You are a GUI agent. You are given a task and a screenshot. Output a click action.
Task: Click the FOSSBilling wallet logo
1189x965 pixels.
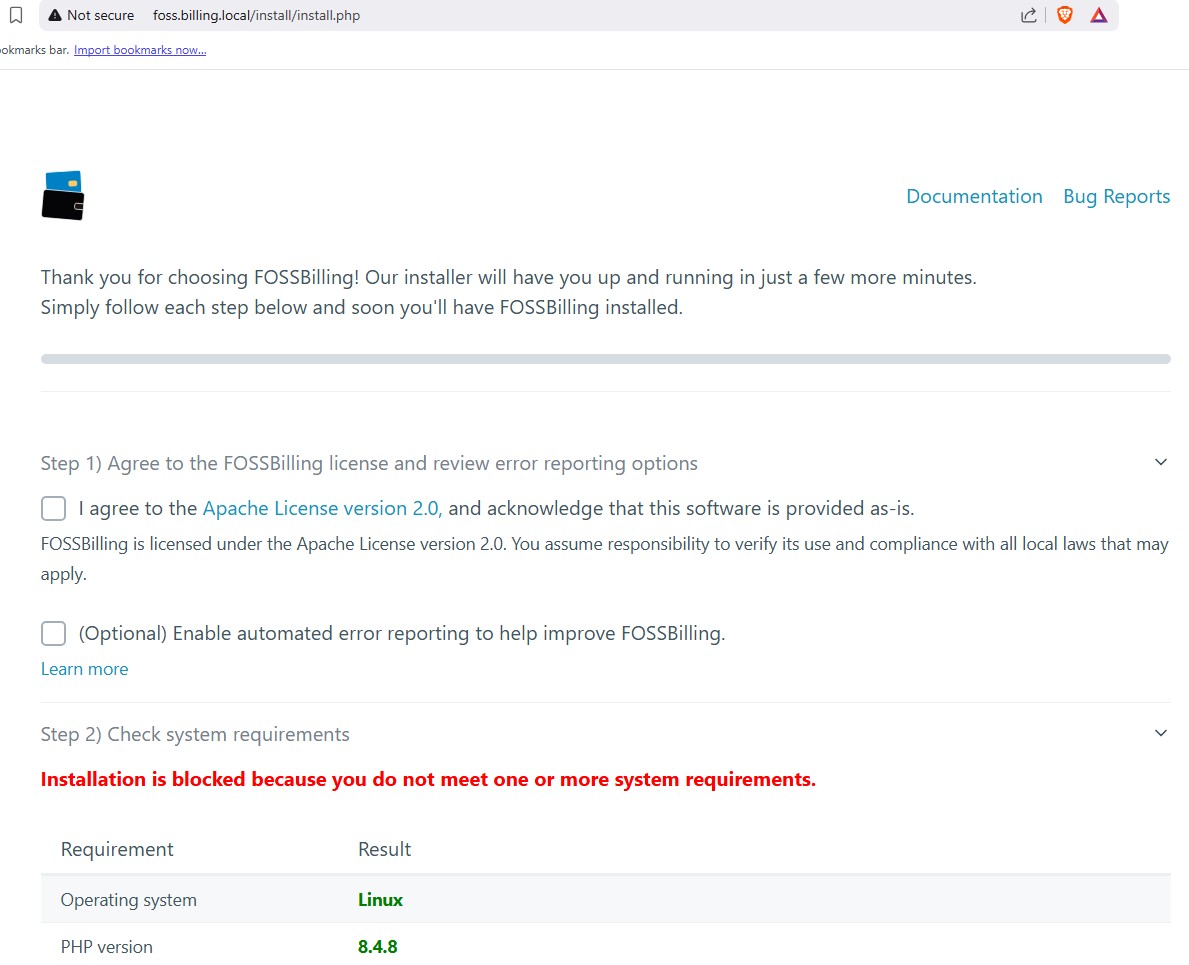63,196
